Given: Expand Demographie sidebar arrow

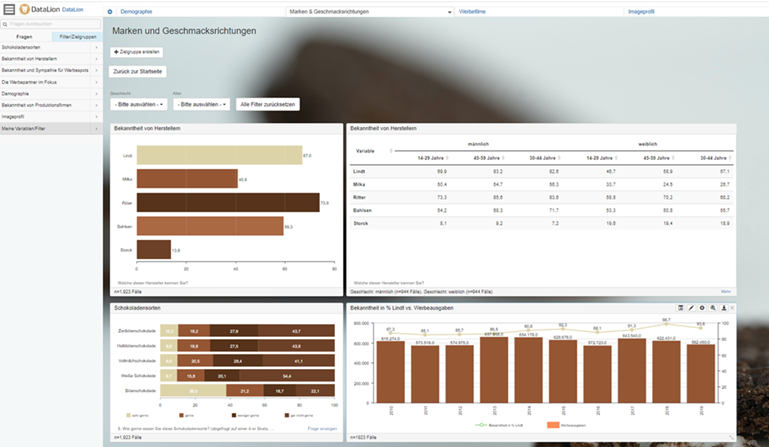Looking at the screenshot, I should [x=96, y=94].
